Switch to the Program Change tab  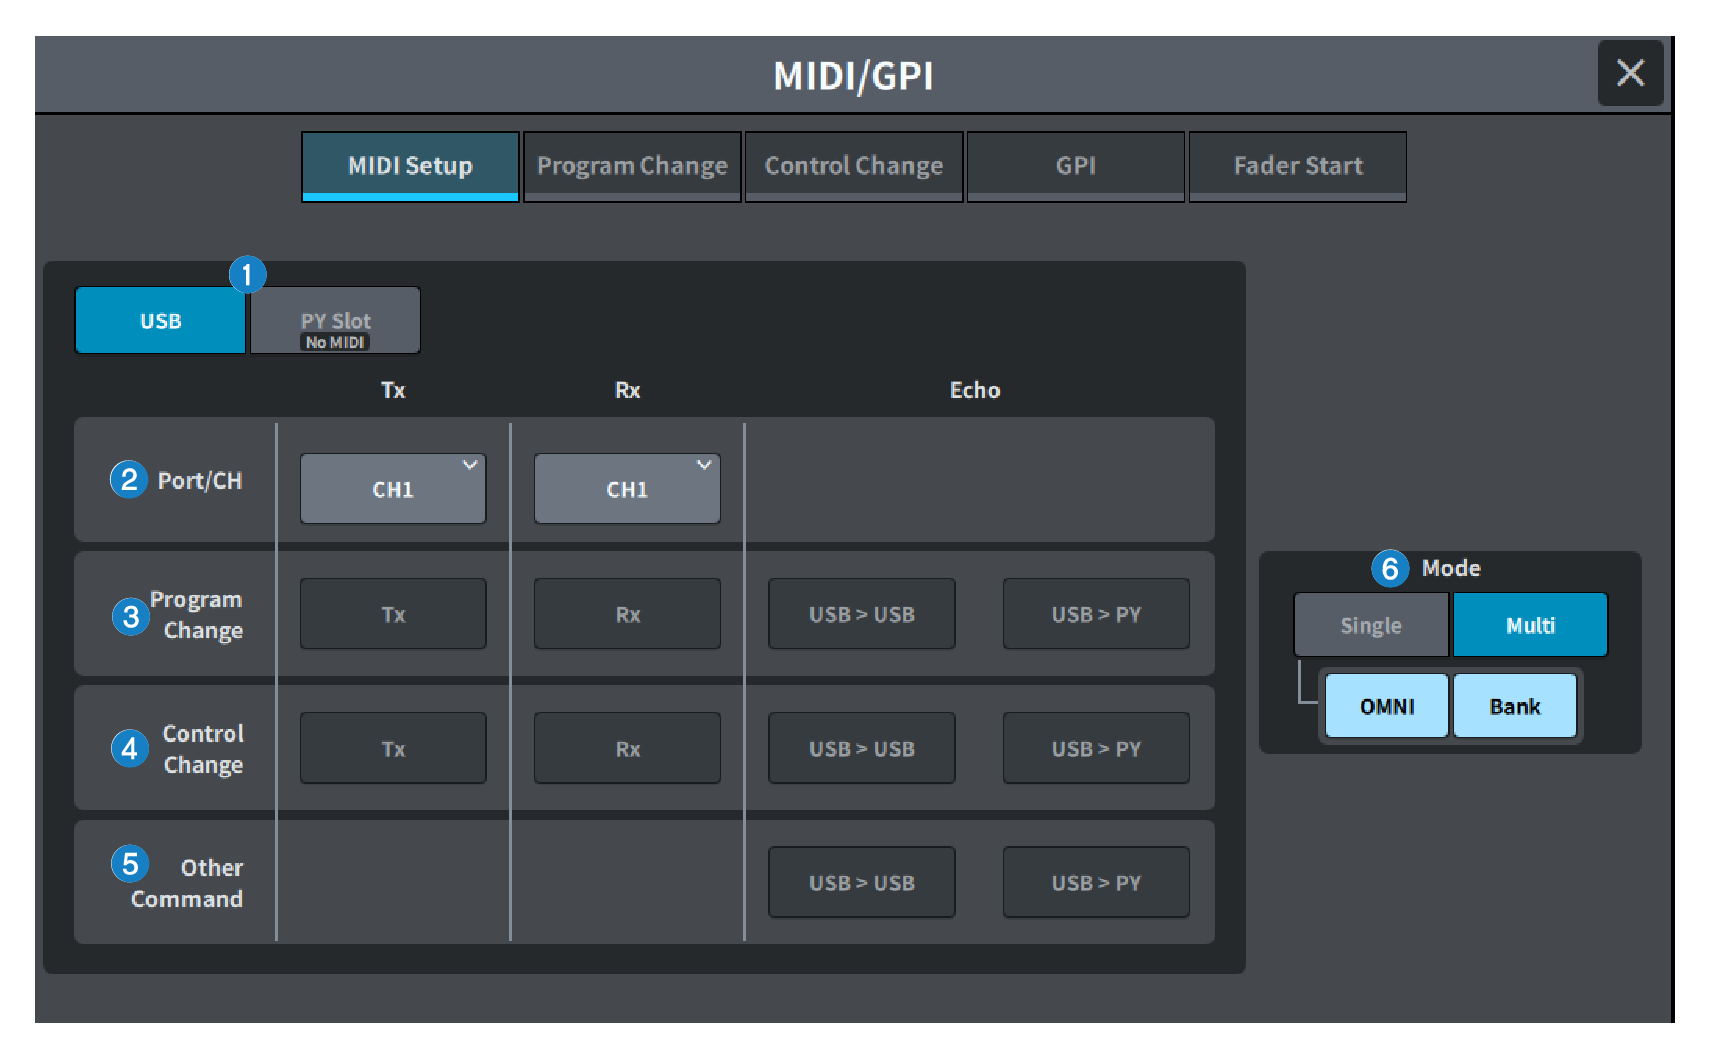pyautogui.click(x=631, y=166)
